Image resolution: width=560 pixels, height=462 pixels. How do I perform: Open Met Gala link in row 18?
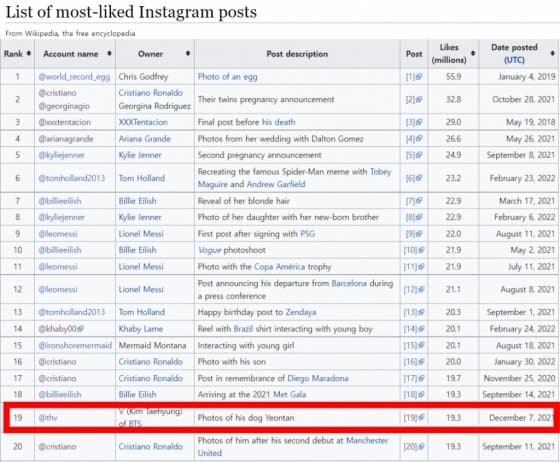(290, 395)
